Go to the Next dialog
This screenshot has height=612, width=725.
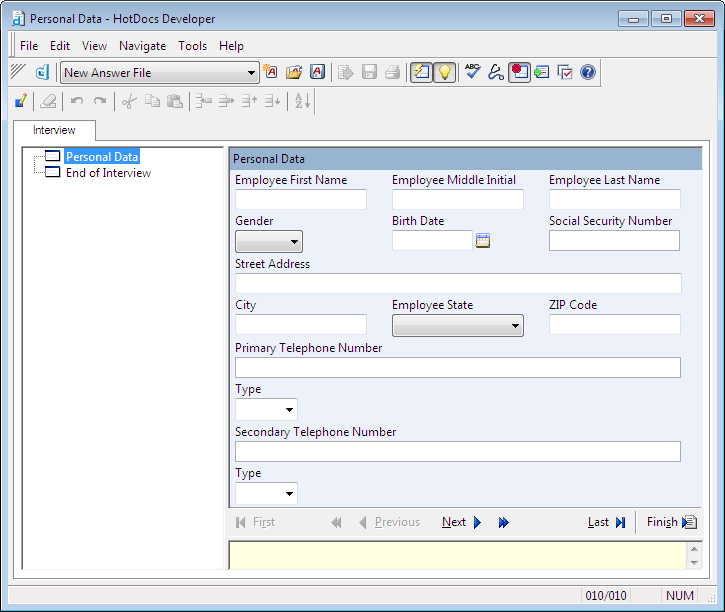pos(461,522)
